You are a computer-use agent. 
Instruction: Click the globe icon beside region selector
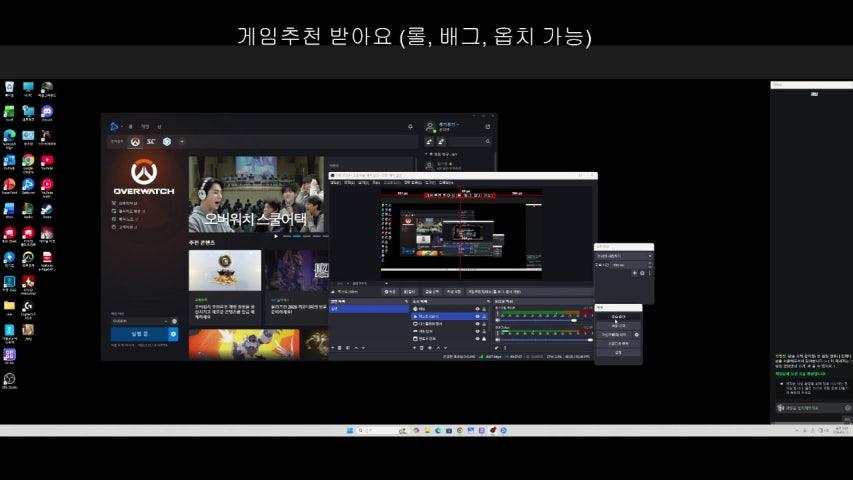(174, 321)
